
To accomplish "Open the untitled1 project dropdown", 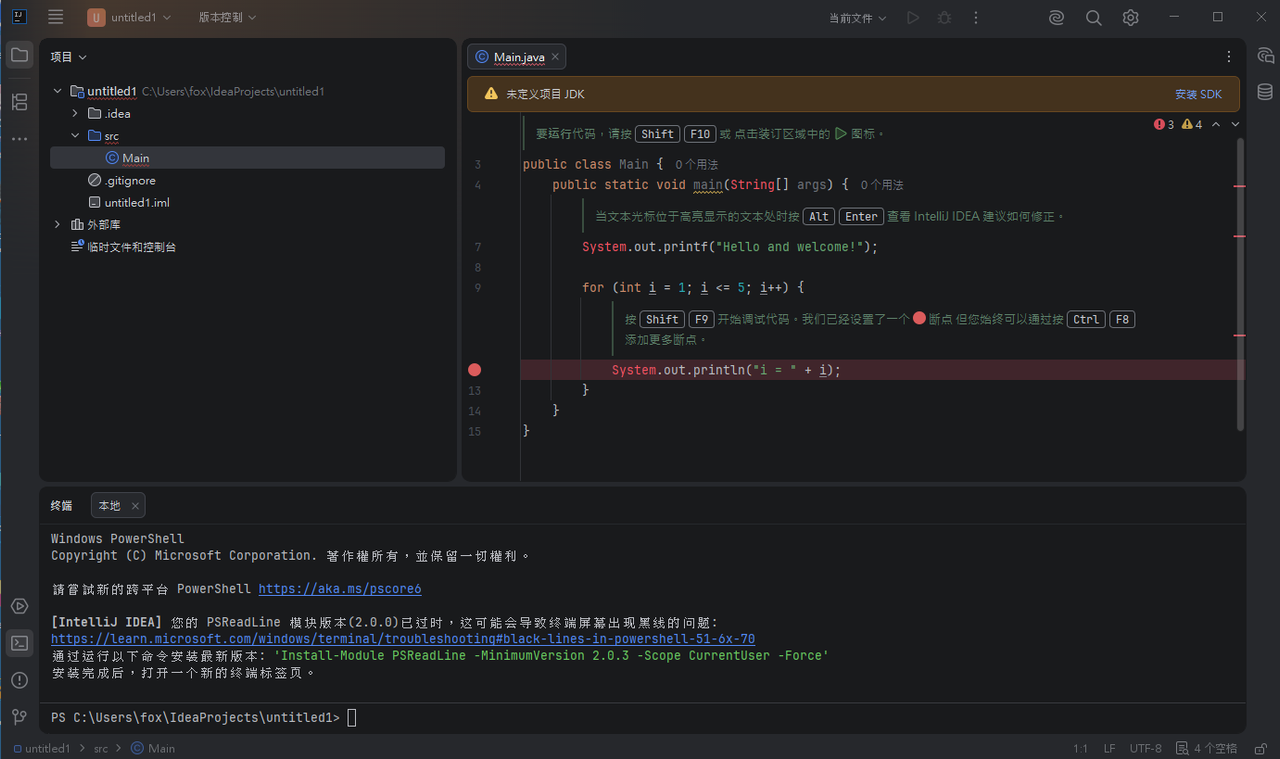I will coord(130,17).
